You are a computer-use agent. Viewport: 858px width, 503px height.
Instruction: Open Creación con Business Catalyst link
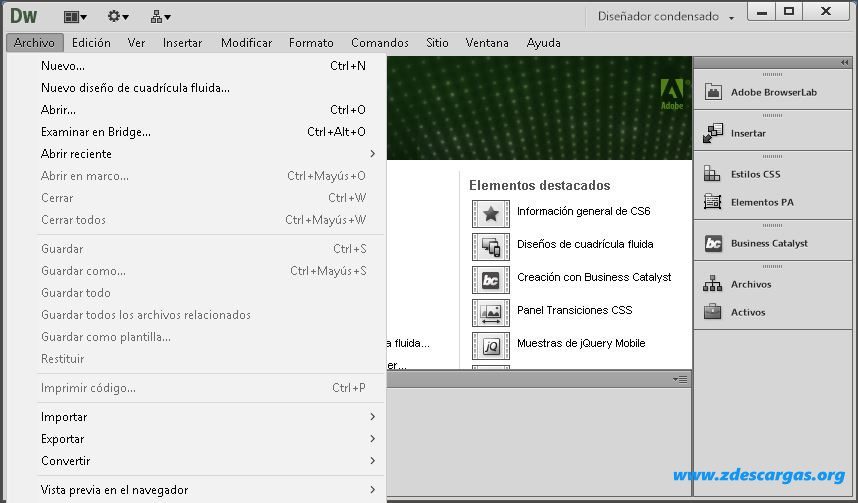pyautogui.click(x=594, y=277)
